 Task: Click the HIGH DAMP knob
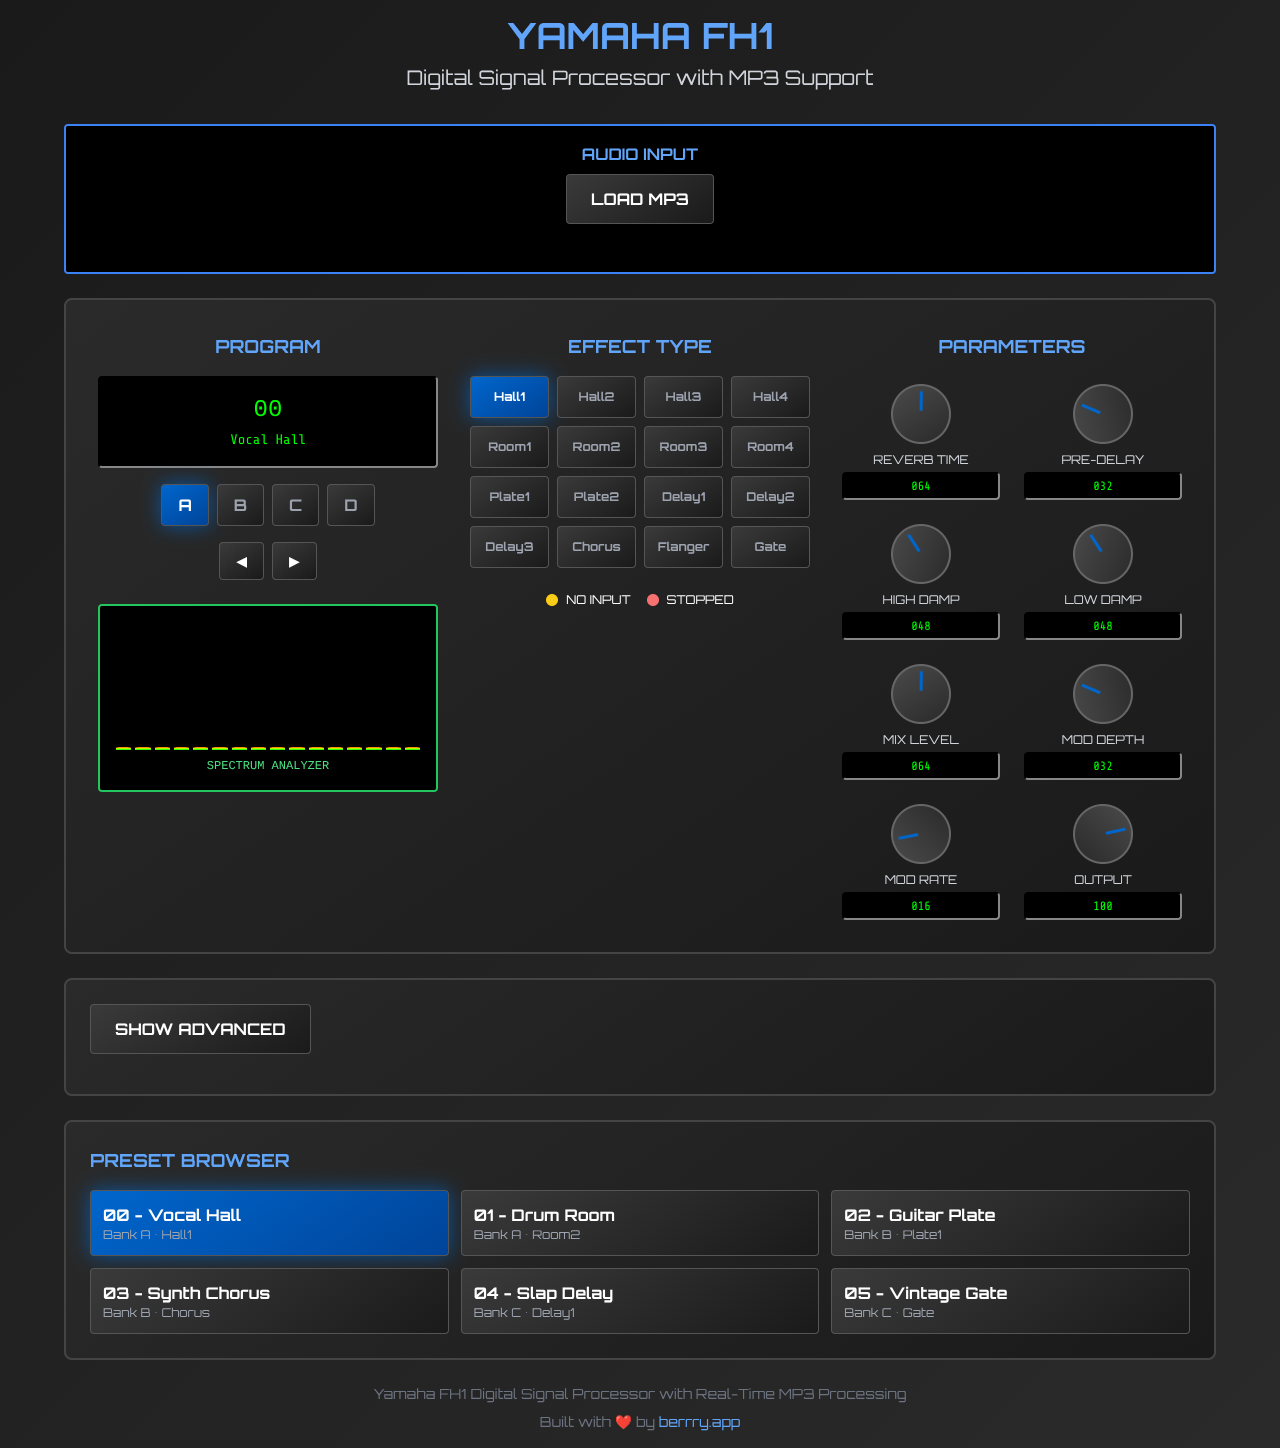pos(920,553)
